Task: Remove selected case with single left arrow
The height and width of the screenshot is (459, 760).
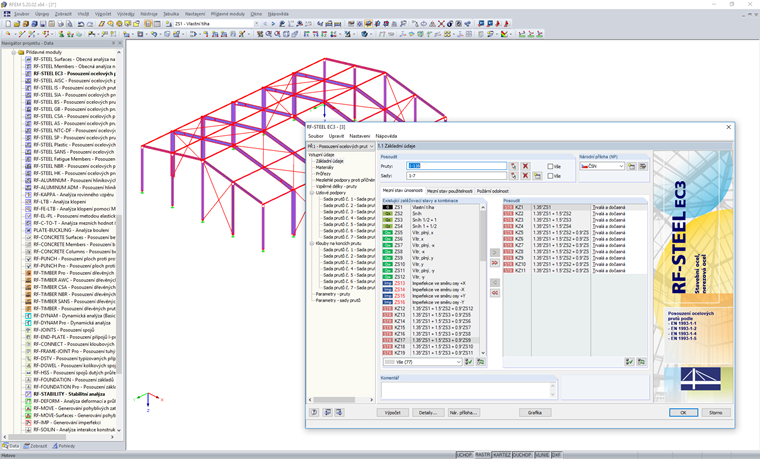Action: 494,283
